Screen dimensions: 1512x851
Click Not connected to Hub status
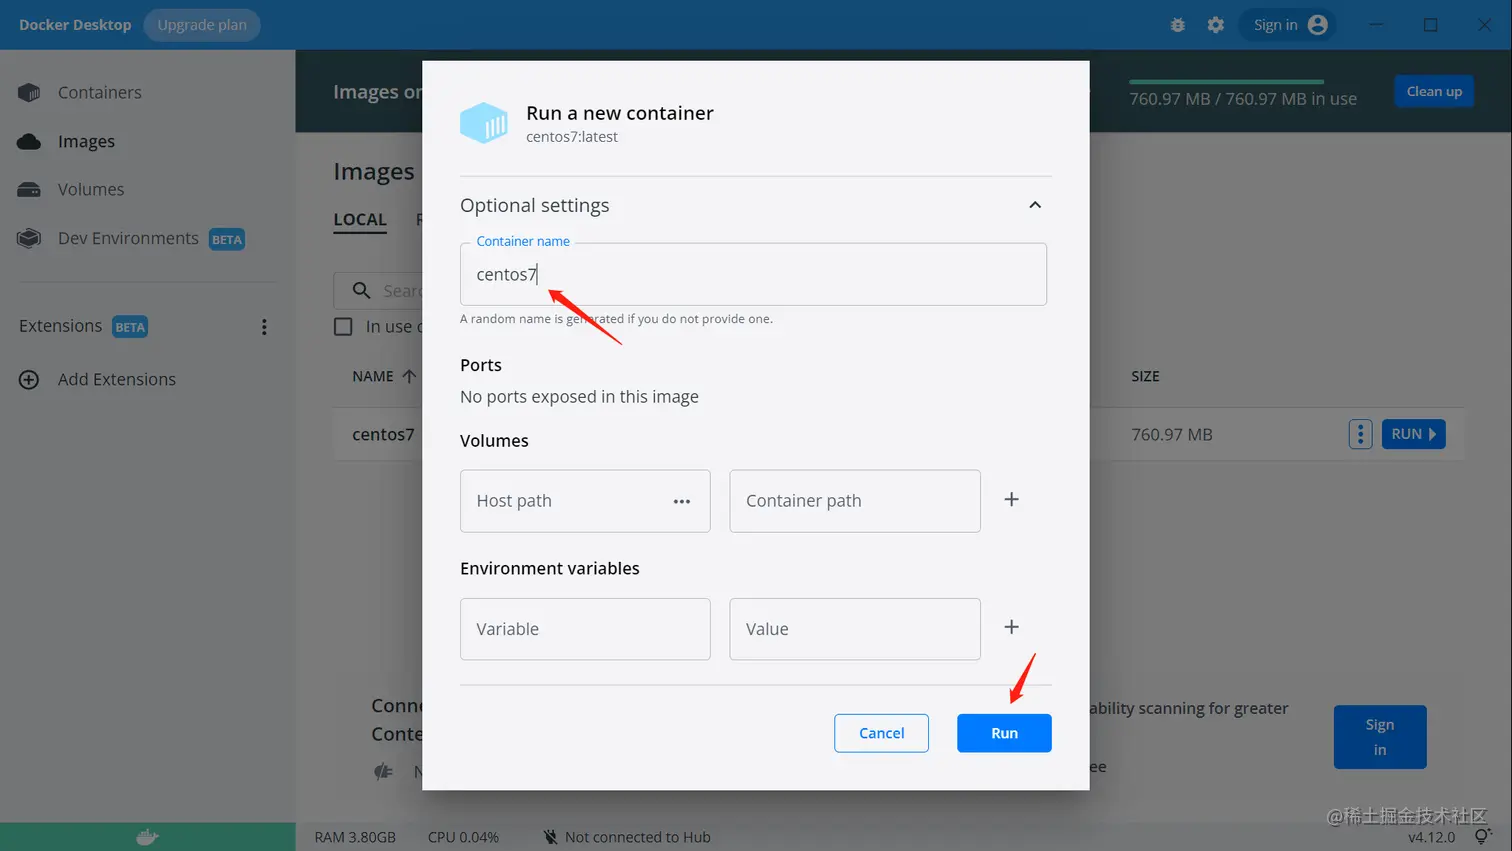[637, 837]
